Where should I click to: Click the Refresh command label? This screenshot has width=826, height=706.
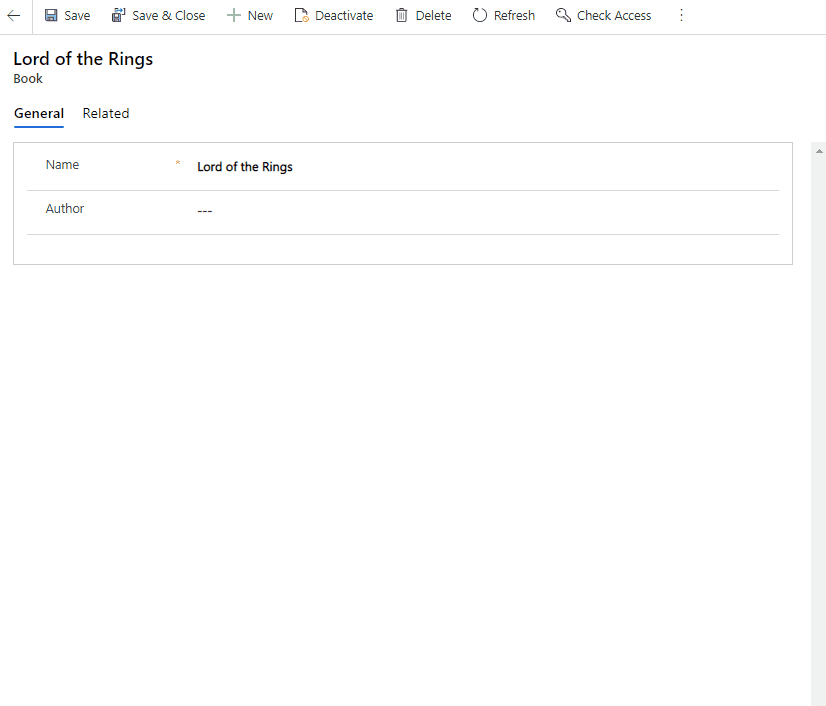point(514,16)
